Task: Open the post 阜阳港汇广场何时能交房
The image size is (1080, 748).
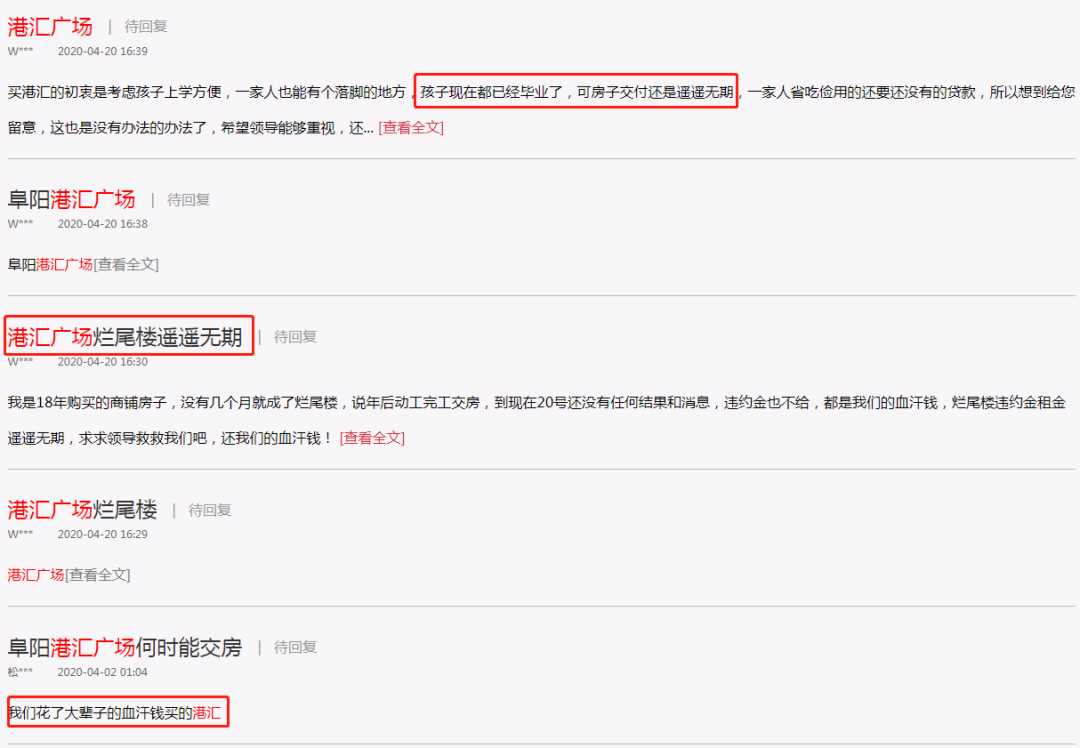Action: click(125, 647)
